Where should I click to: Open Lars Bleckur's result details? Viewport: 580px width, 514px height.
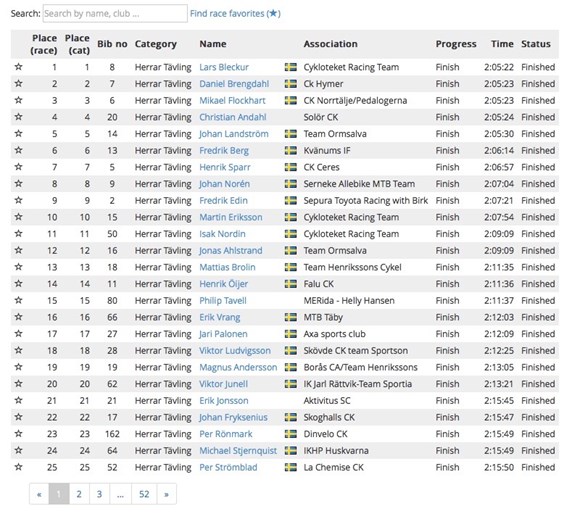point(224,67)
